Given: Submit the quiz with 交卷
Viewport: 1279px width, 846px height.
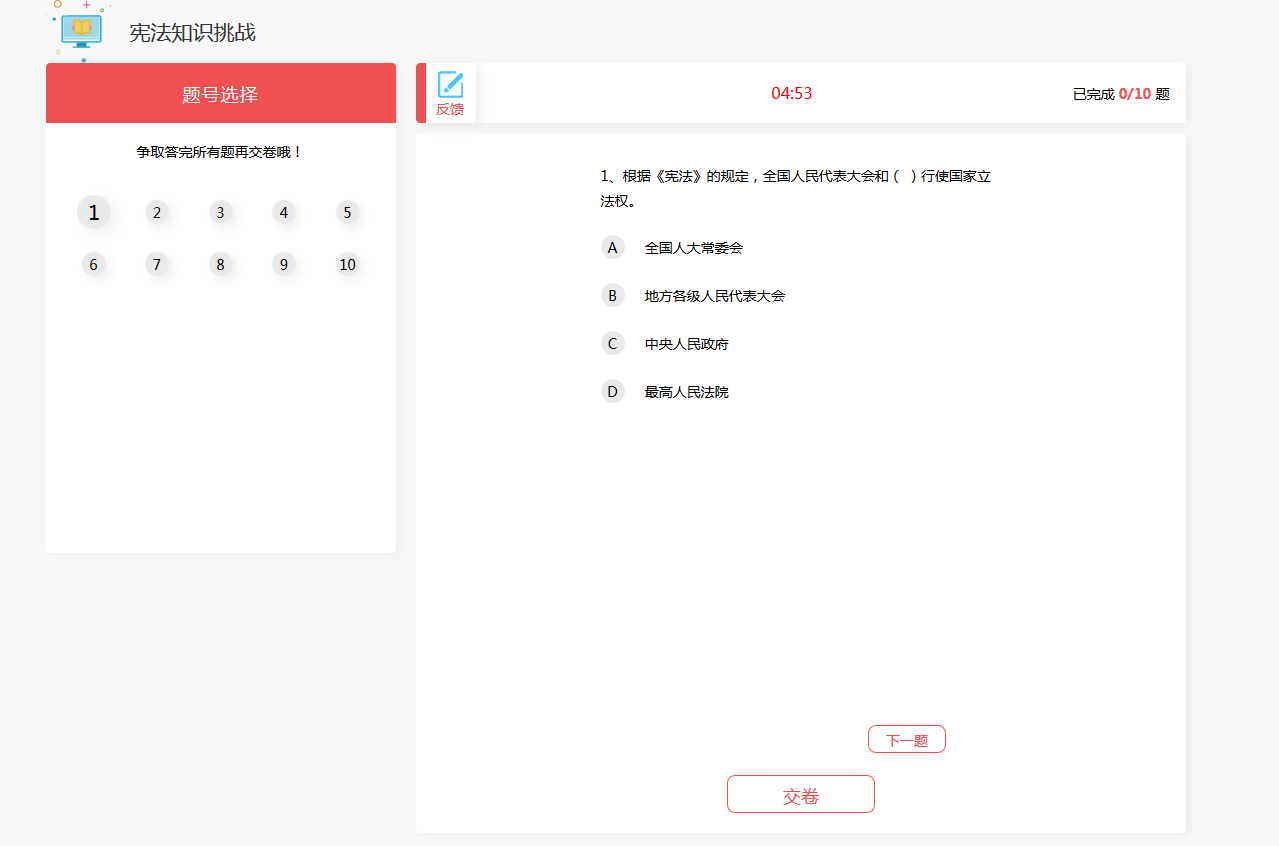Looking at the screenshot, I should pyautogui.click(x=800, y=793).
